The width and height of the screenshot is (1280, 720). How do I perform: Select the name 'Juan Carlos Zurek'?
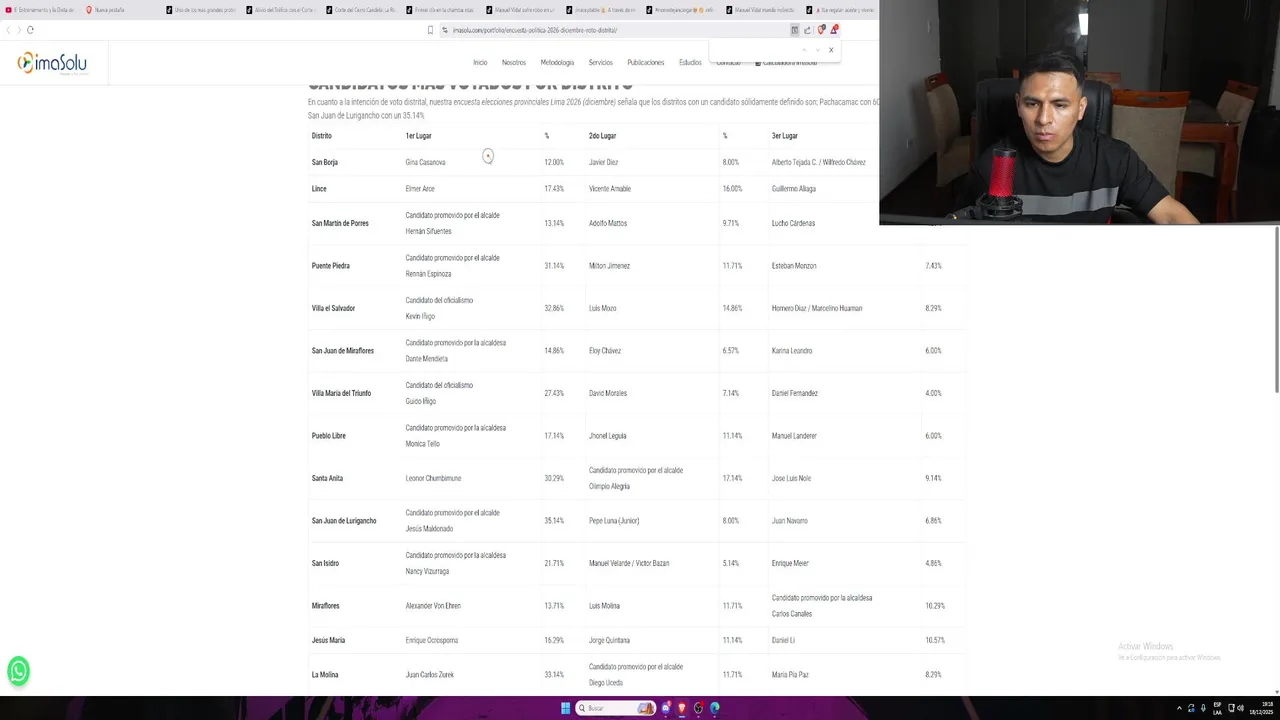[429, 675]
